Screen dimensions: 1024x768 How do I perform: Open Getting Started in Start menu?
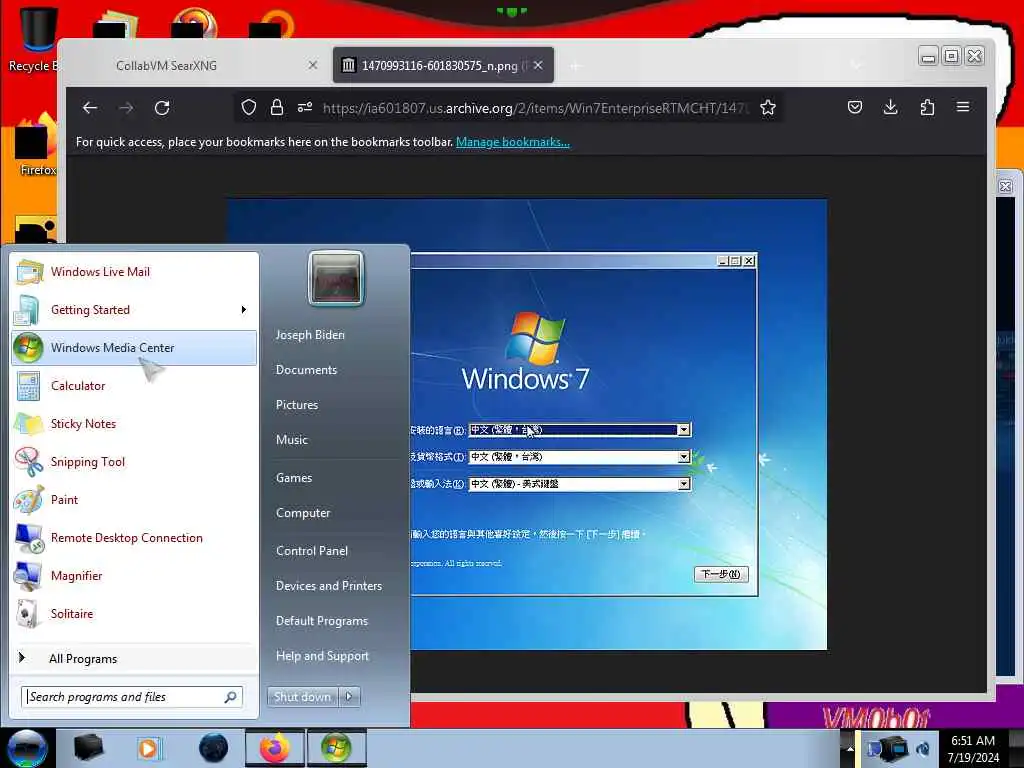[135, 310]
